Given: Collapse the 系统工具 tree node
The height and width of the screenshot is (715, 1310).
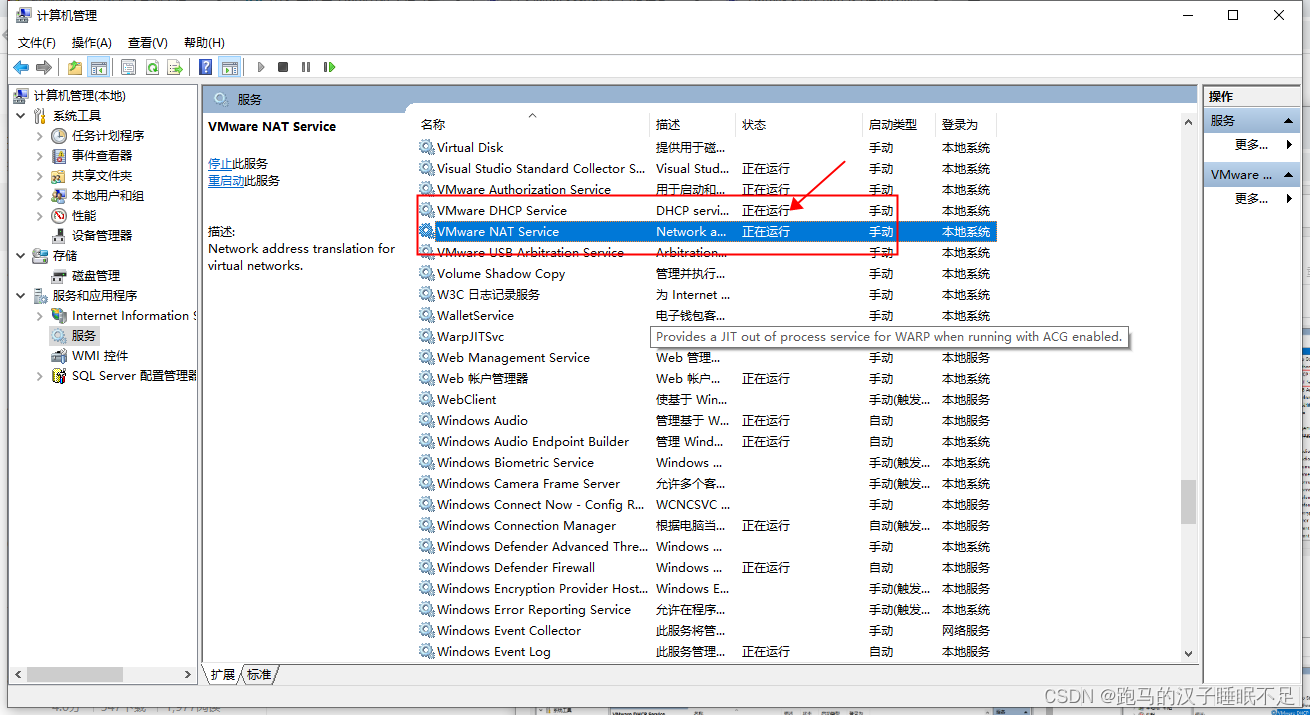Looking at the screenshot, I should (21, 115).
